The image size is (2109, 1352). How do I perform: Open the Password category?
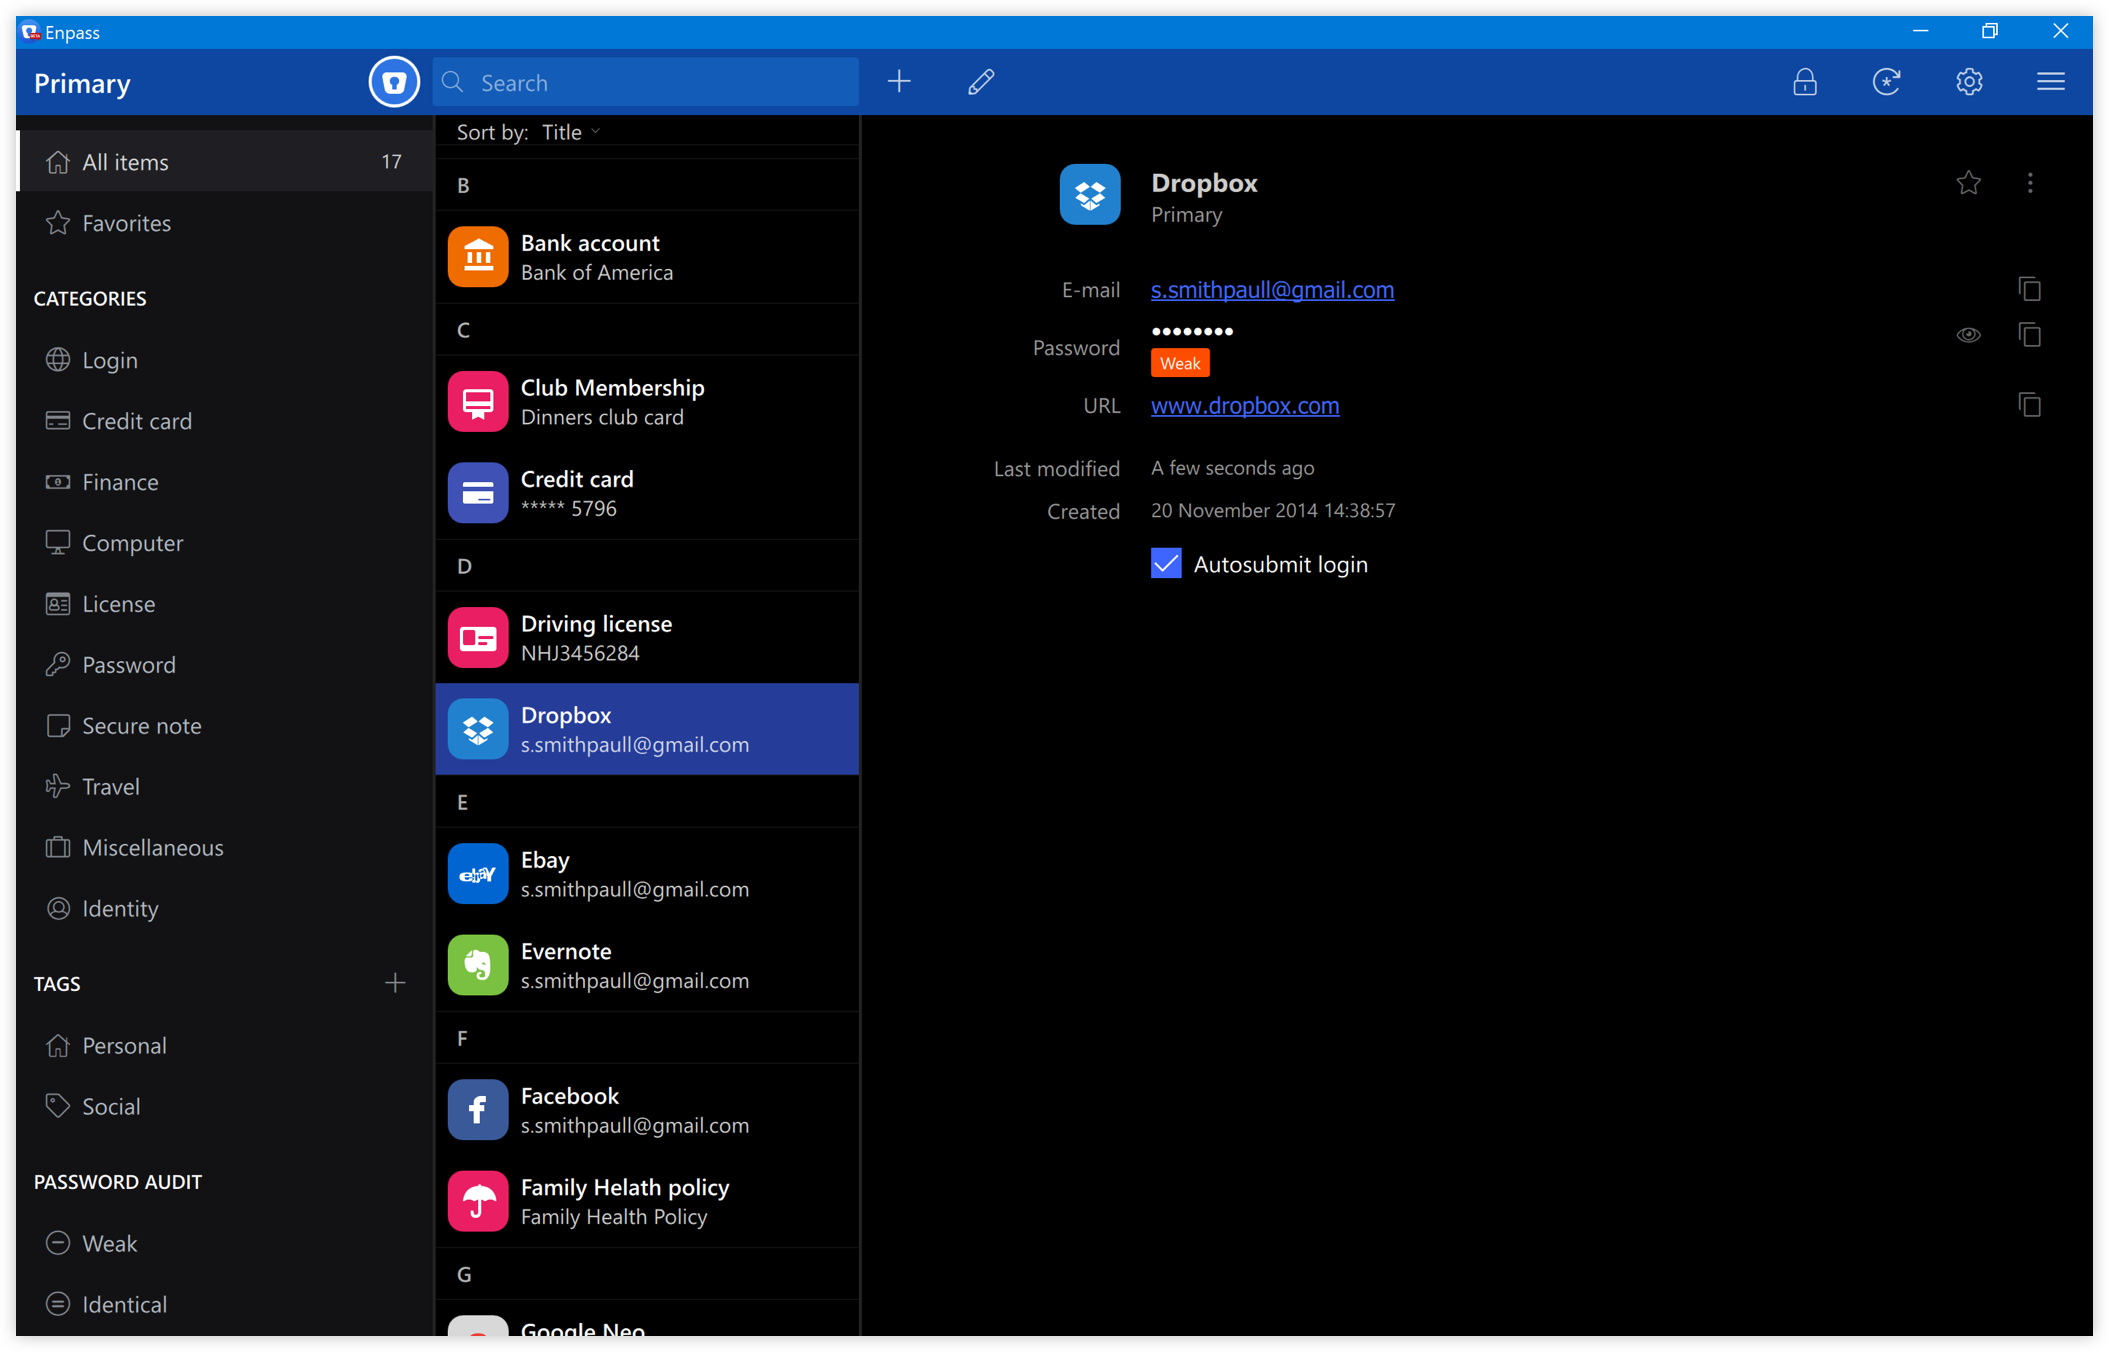225,665
